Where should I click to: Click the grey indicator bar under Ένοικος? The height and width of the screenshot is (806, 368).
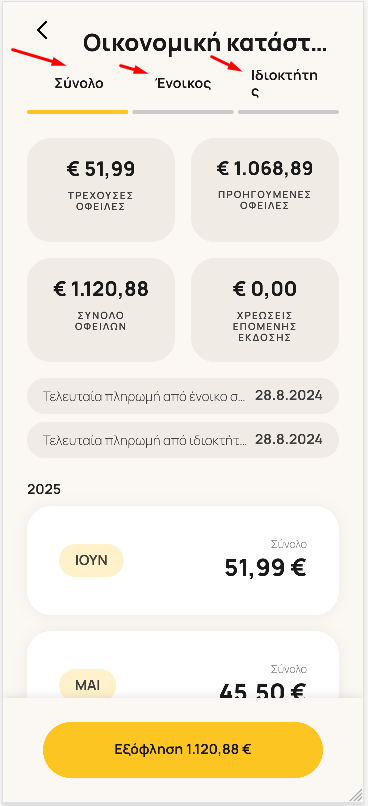click(183, 112)
